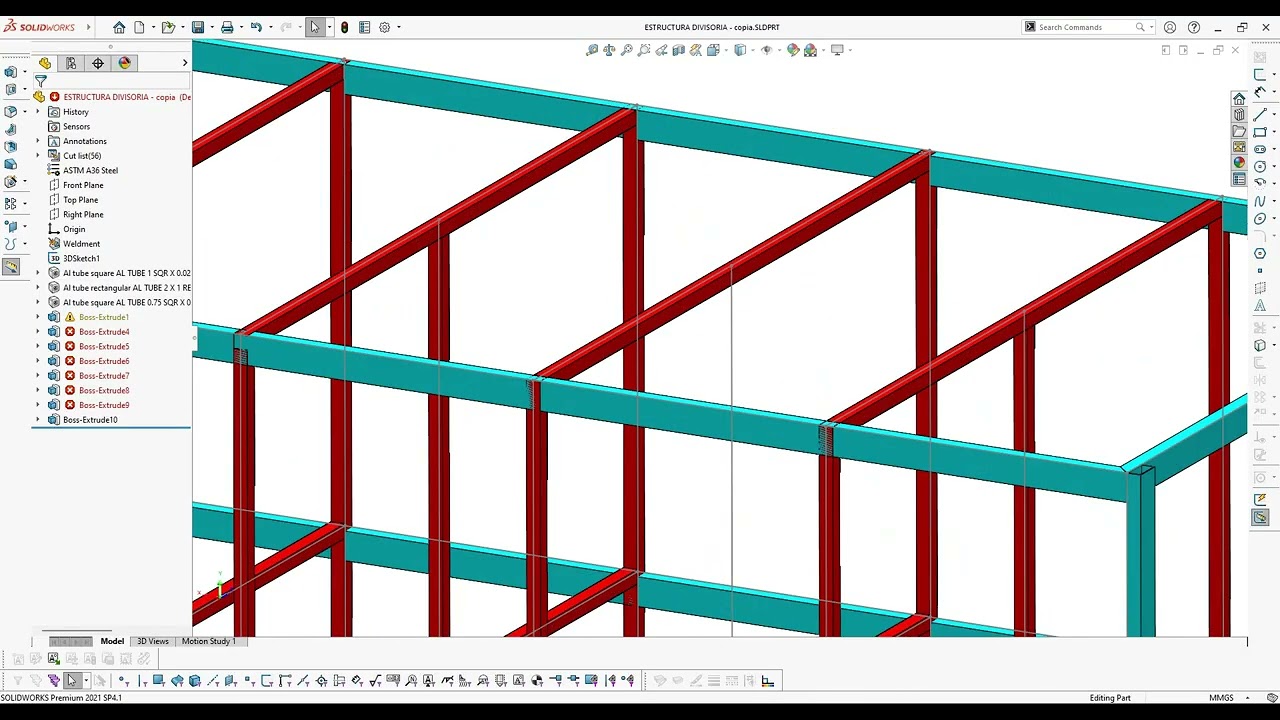Viewport: 1280px width, 720px height.
Task: Switch to the 3D Views tab
Action: pos(153,641)
